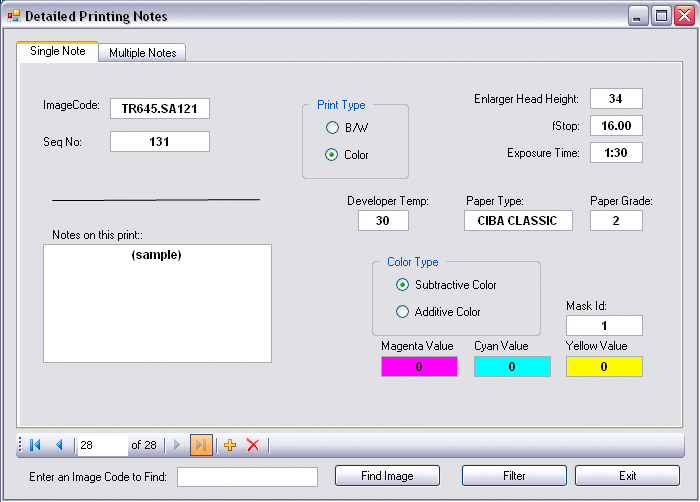Go to the first record

pyautogui.click(x=35, y=445)
